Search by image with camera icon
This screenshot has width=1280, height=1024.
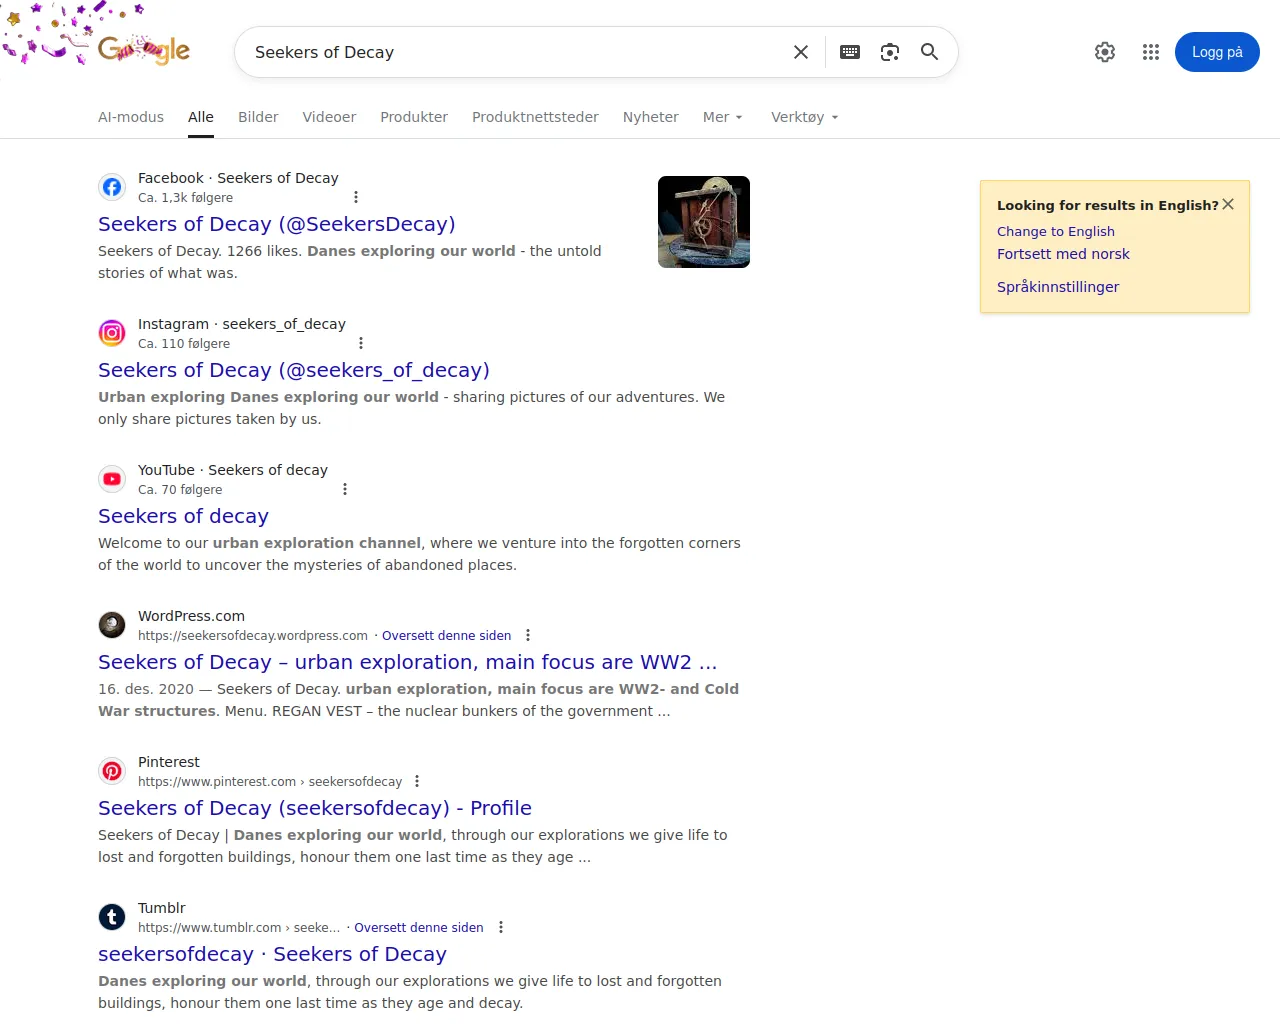point(890,52)
